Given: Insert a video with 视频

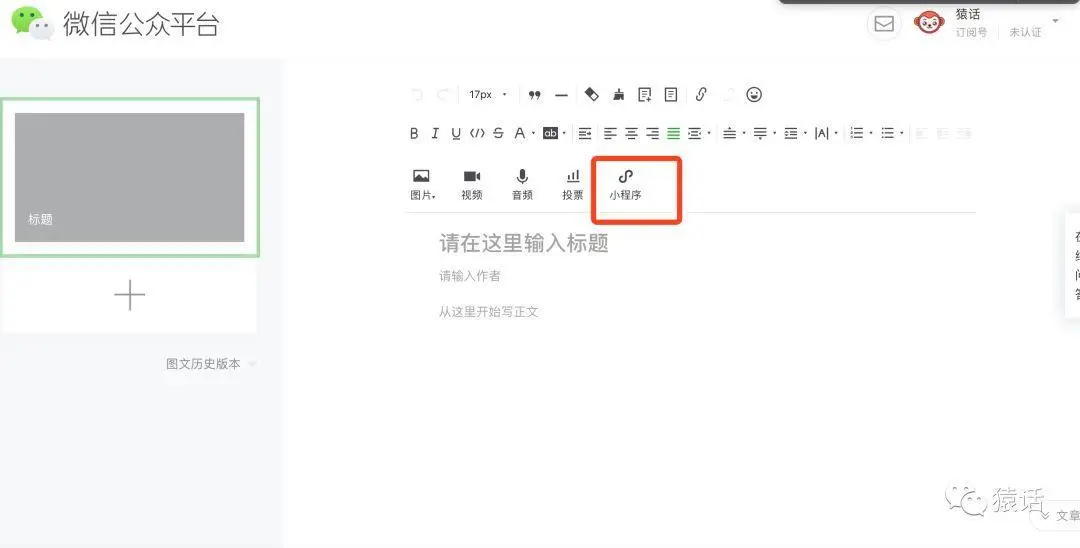Looking at the screenshot, I should click(472, 185).
